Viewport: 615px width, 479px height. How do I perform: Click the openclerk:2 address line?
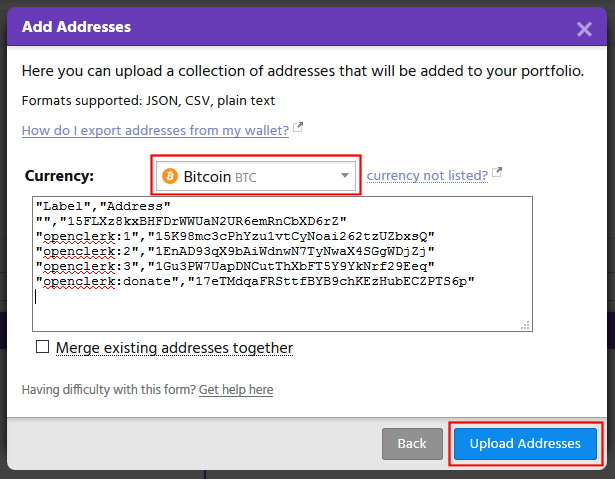[234, 250]
